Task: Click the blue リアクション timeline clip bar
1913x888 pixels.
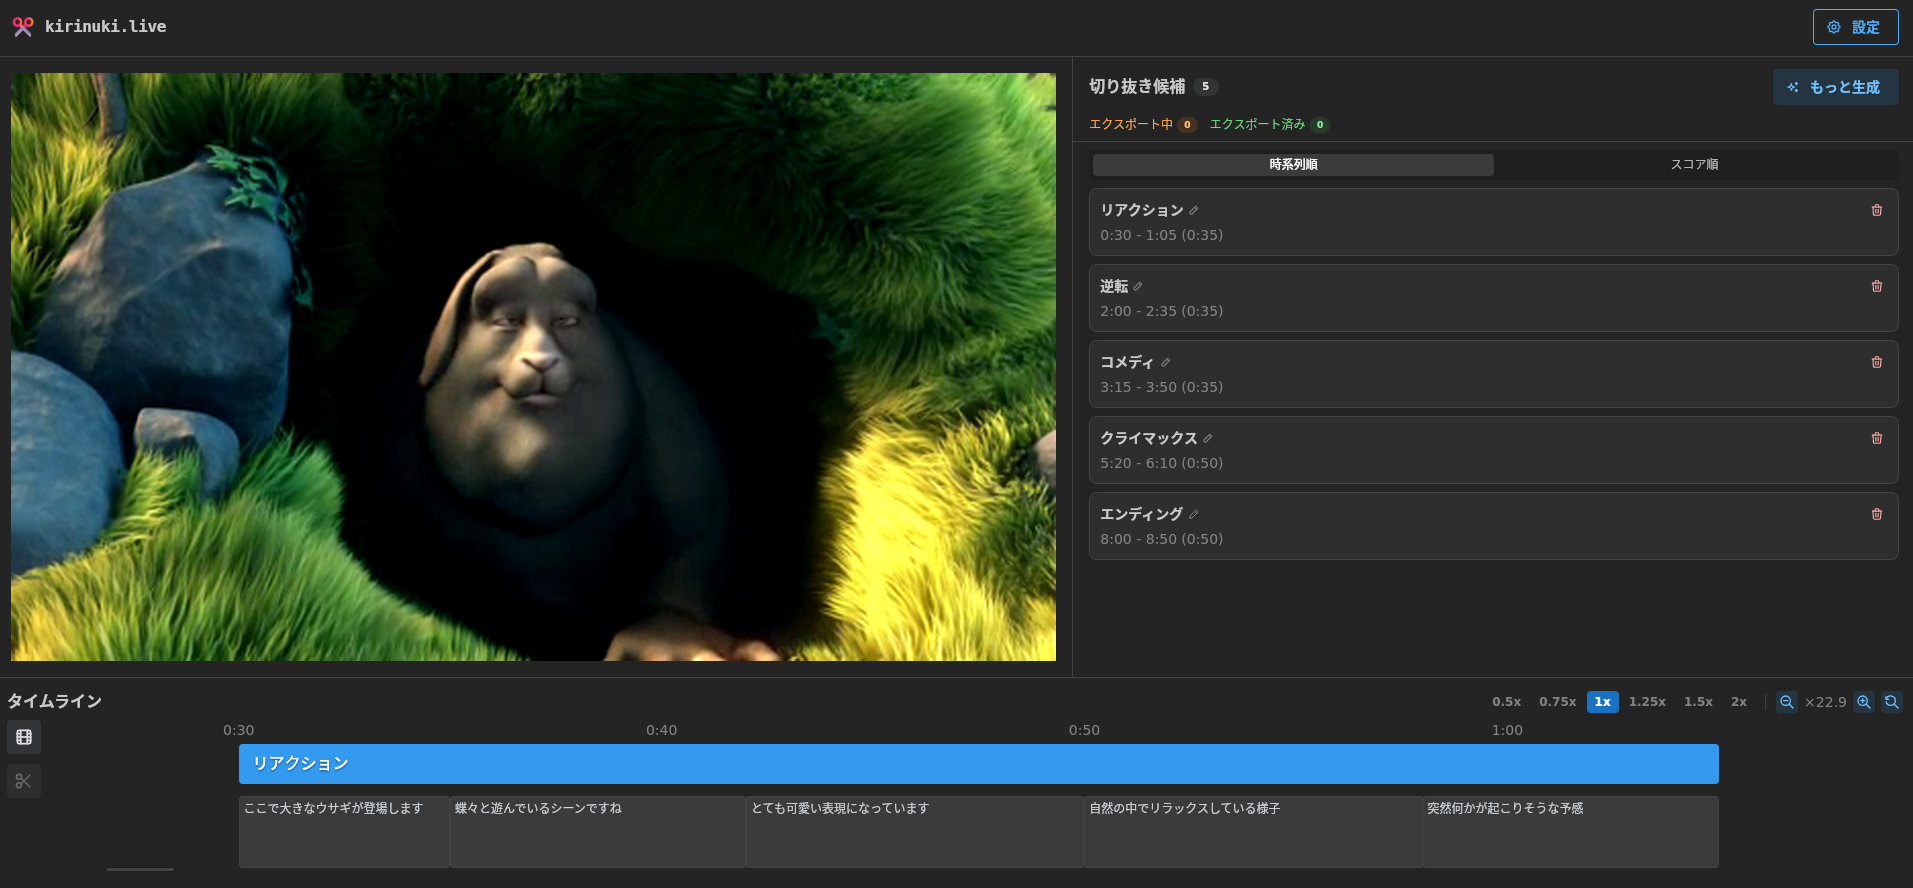Action: coord(978,764)
